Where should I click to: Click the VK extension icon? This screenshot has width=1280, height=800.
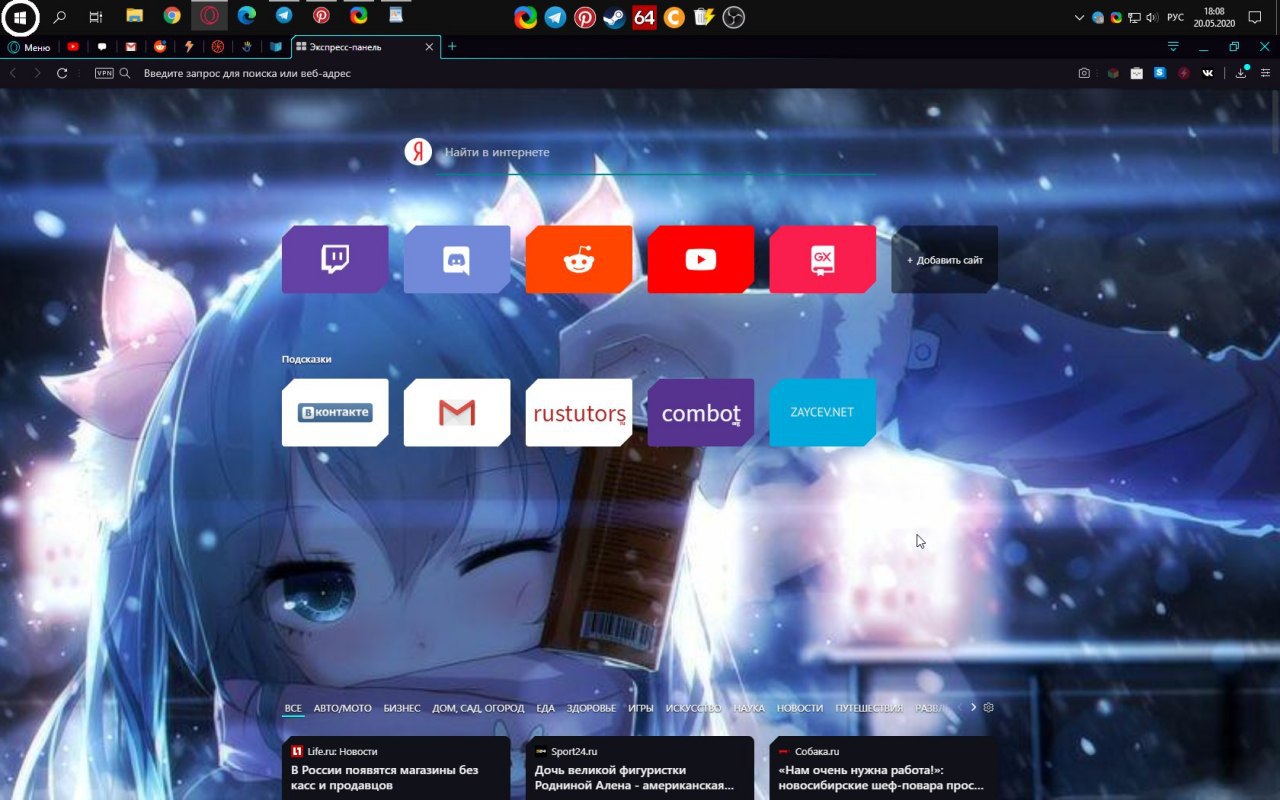1208,73
